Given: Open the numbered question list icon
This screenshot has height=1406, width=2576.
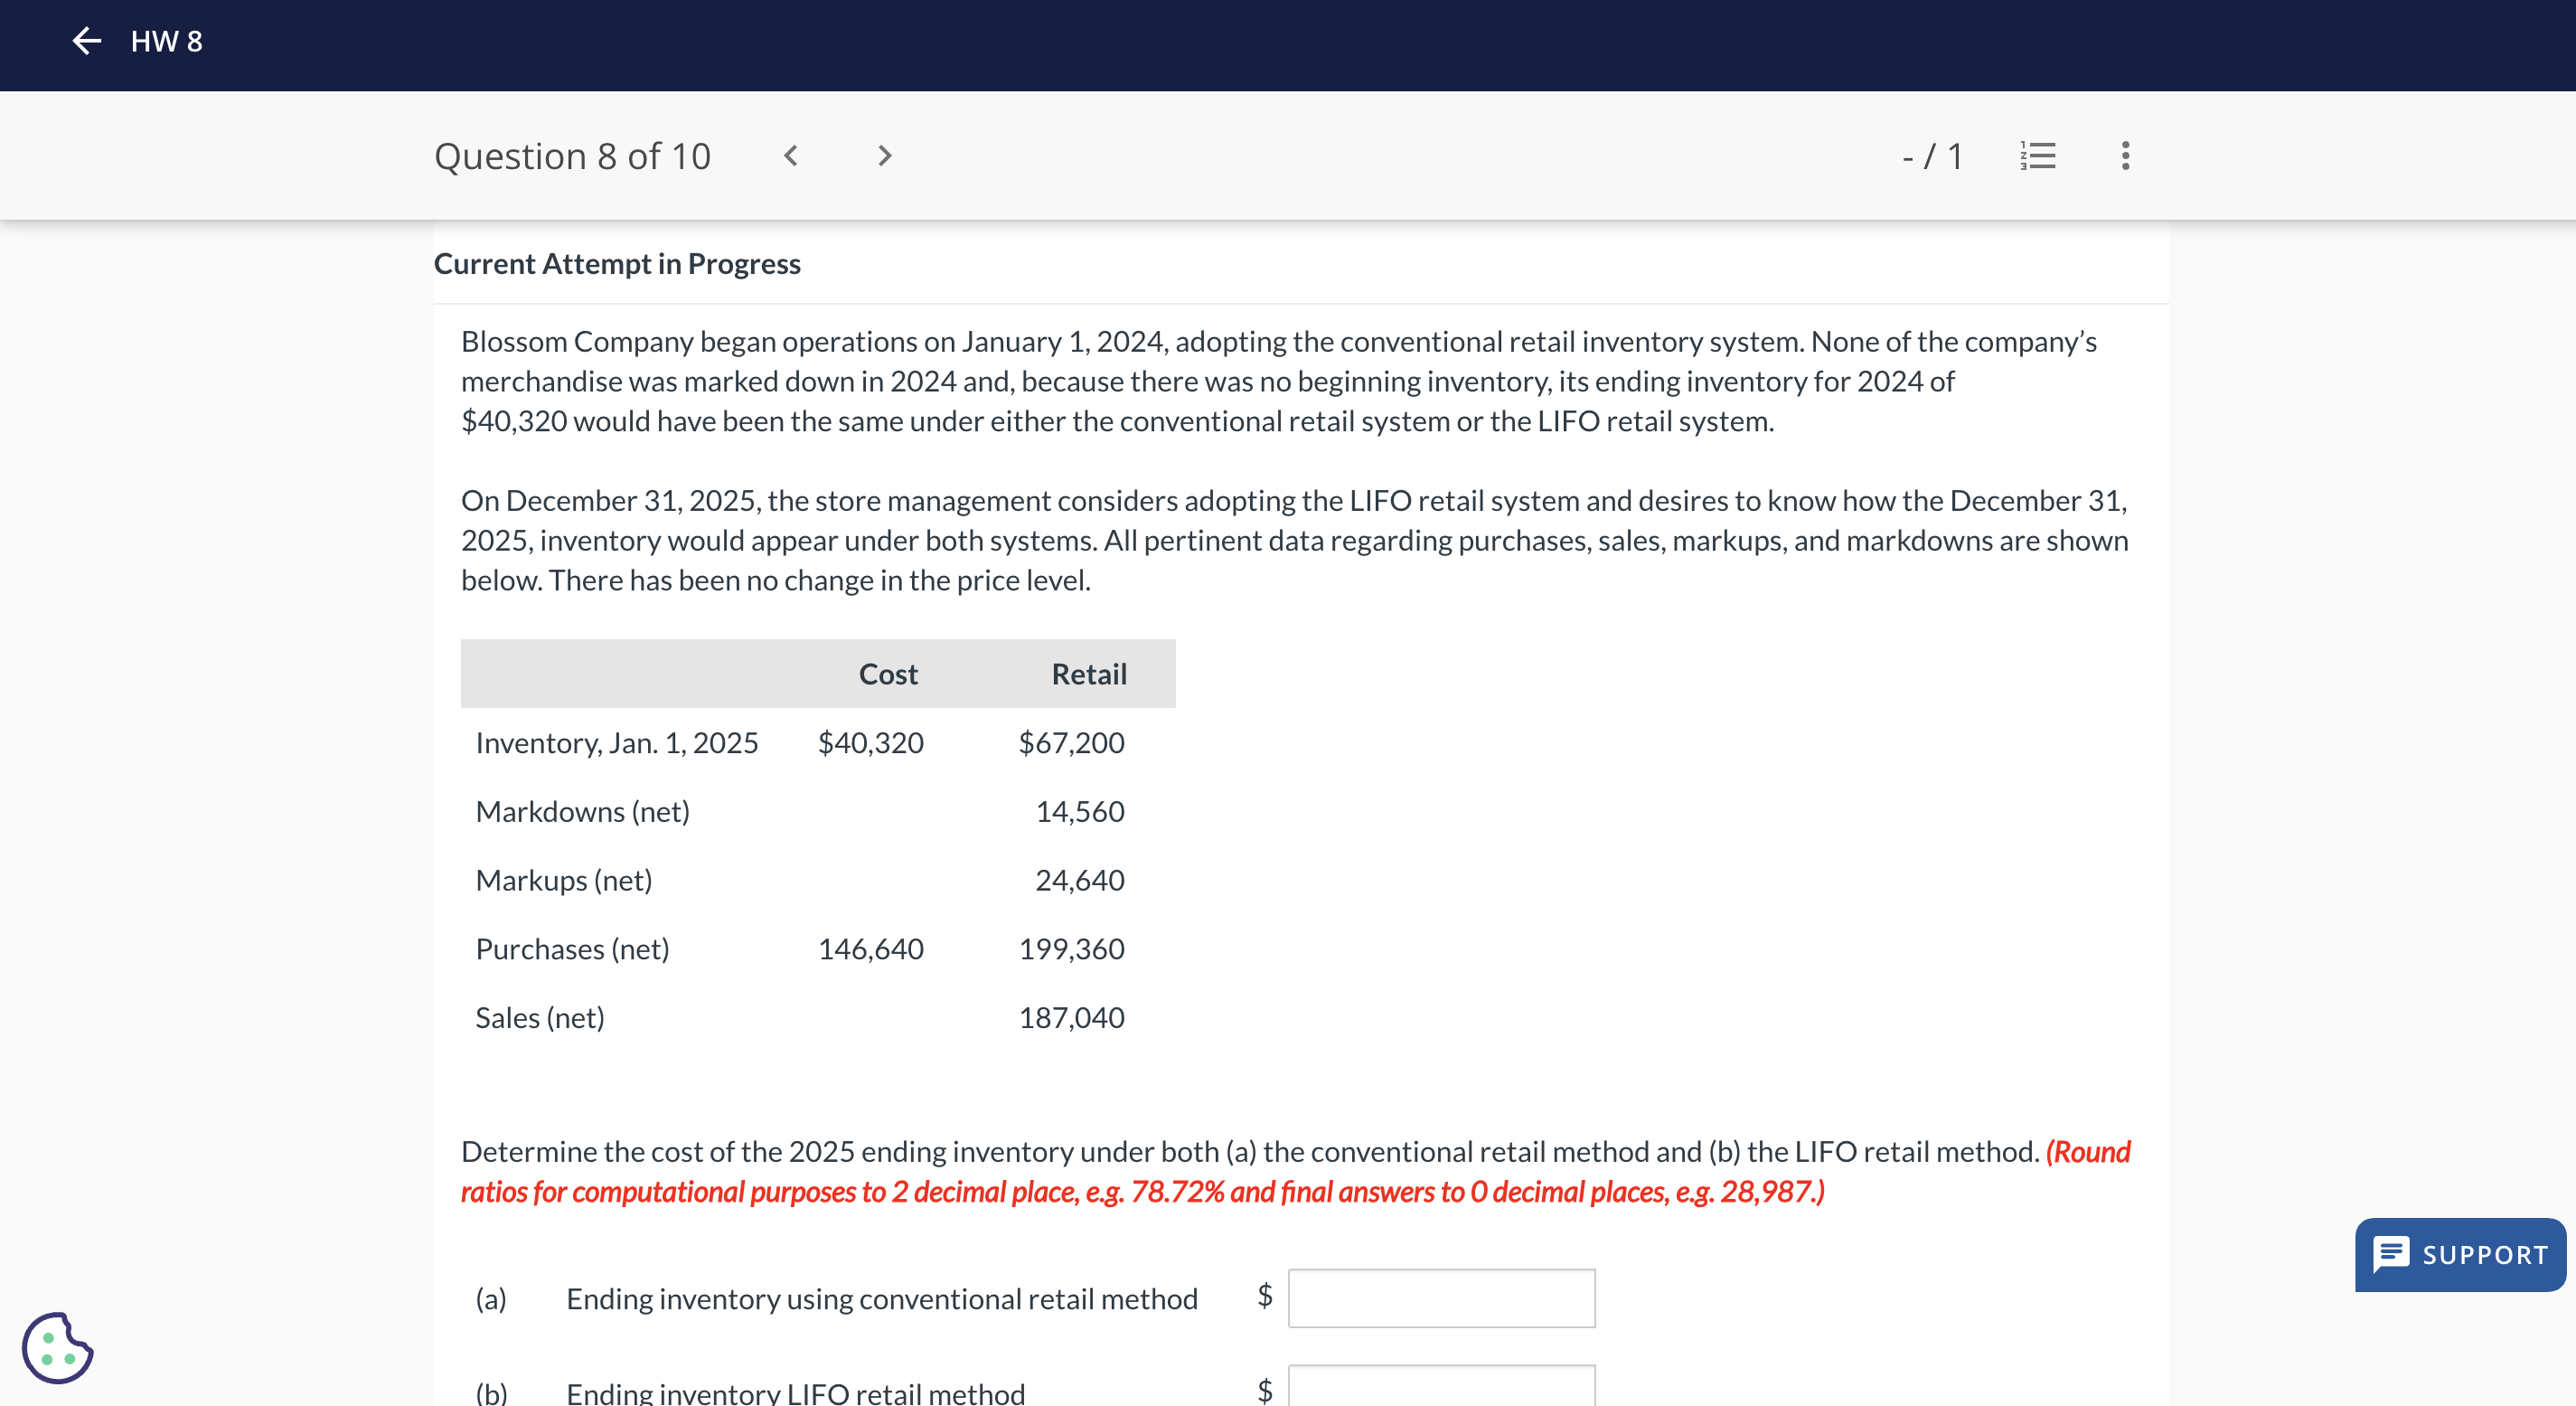Looking at the screenshot, I should coord(2037,156).
